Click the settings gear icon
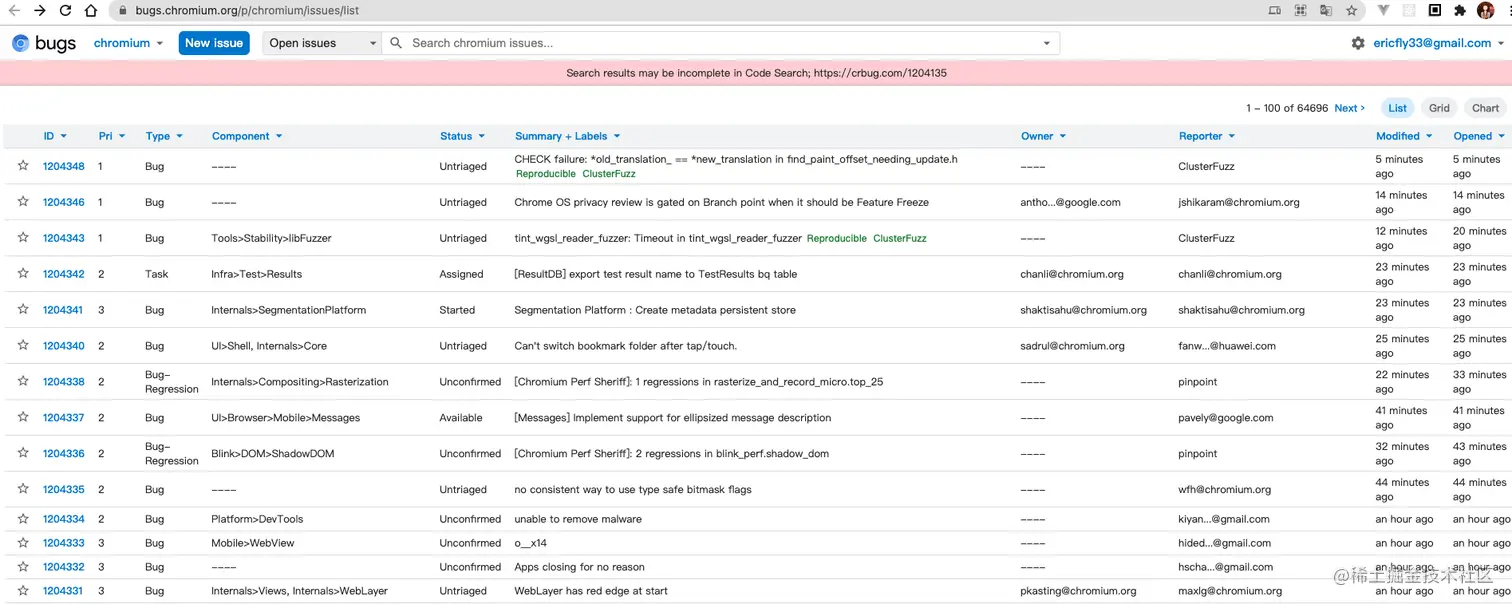The image size is (1512, 604). 1357,43
